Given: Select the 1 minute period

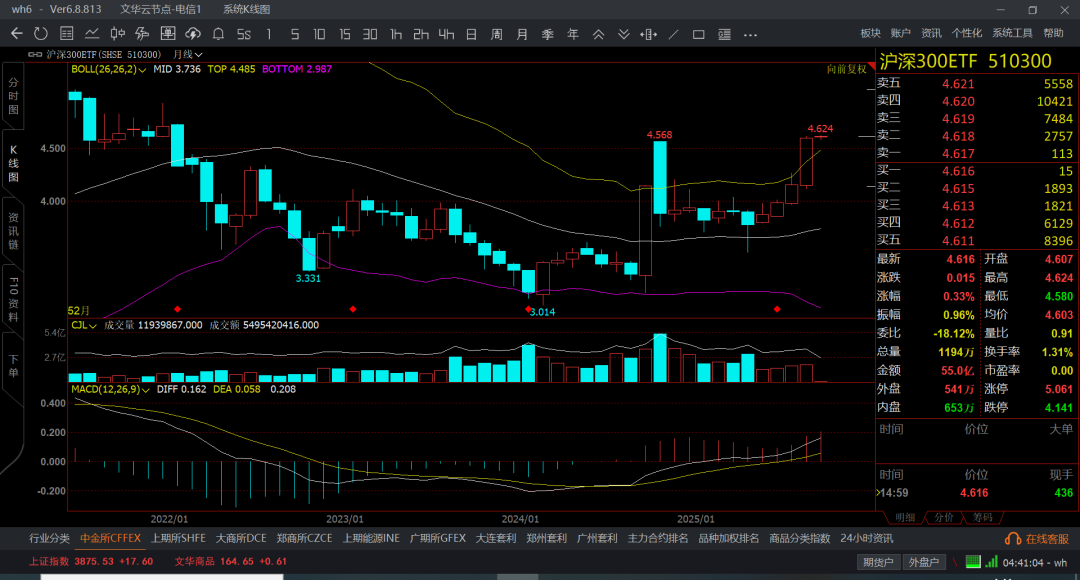Looking at the screenshot, I should coord(269,34).
